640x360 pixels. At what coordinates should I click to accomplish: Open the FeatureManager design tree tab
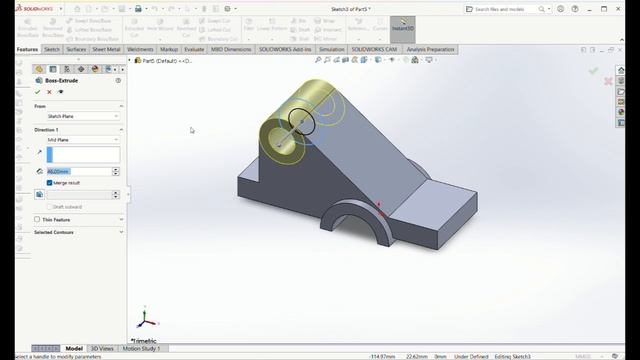coord(39,69)
